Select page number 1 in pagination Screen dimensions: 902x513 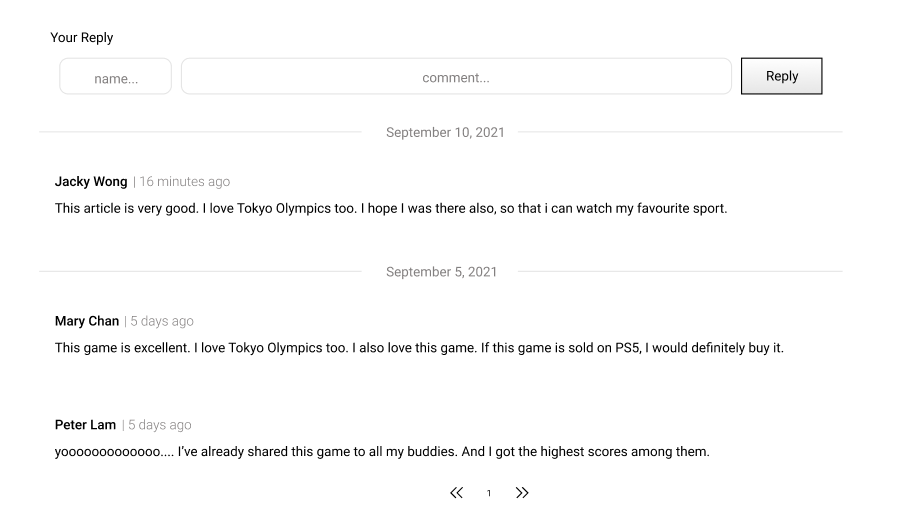489,494
